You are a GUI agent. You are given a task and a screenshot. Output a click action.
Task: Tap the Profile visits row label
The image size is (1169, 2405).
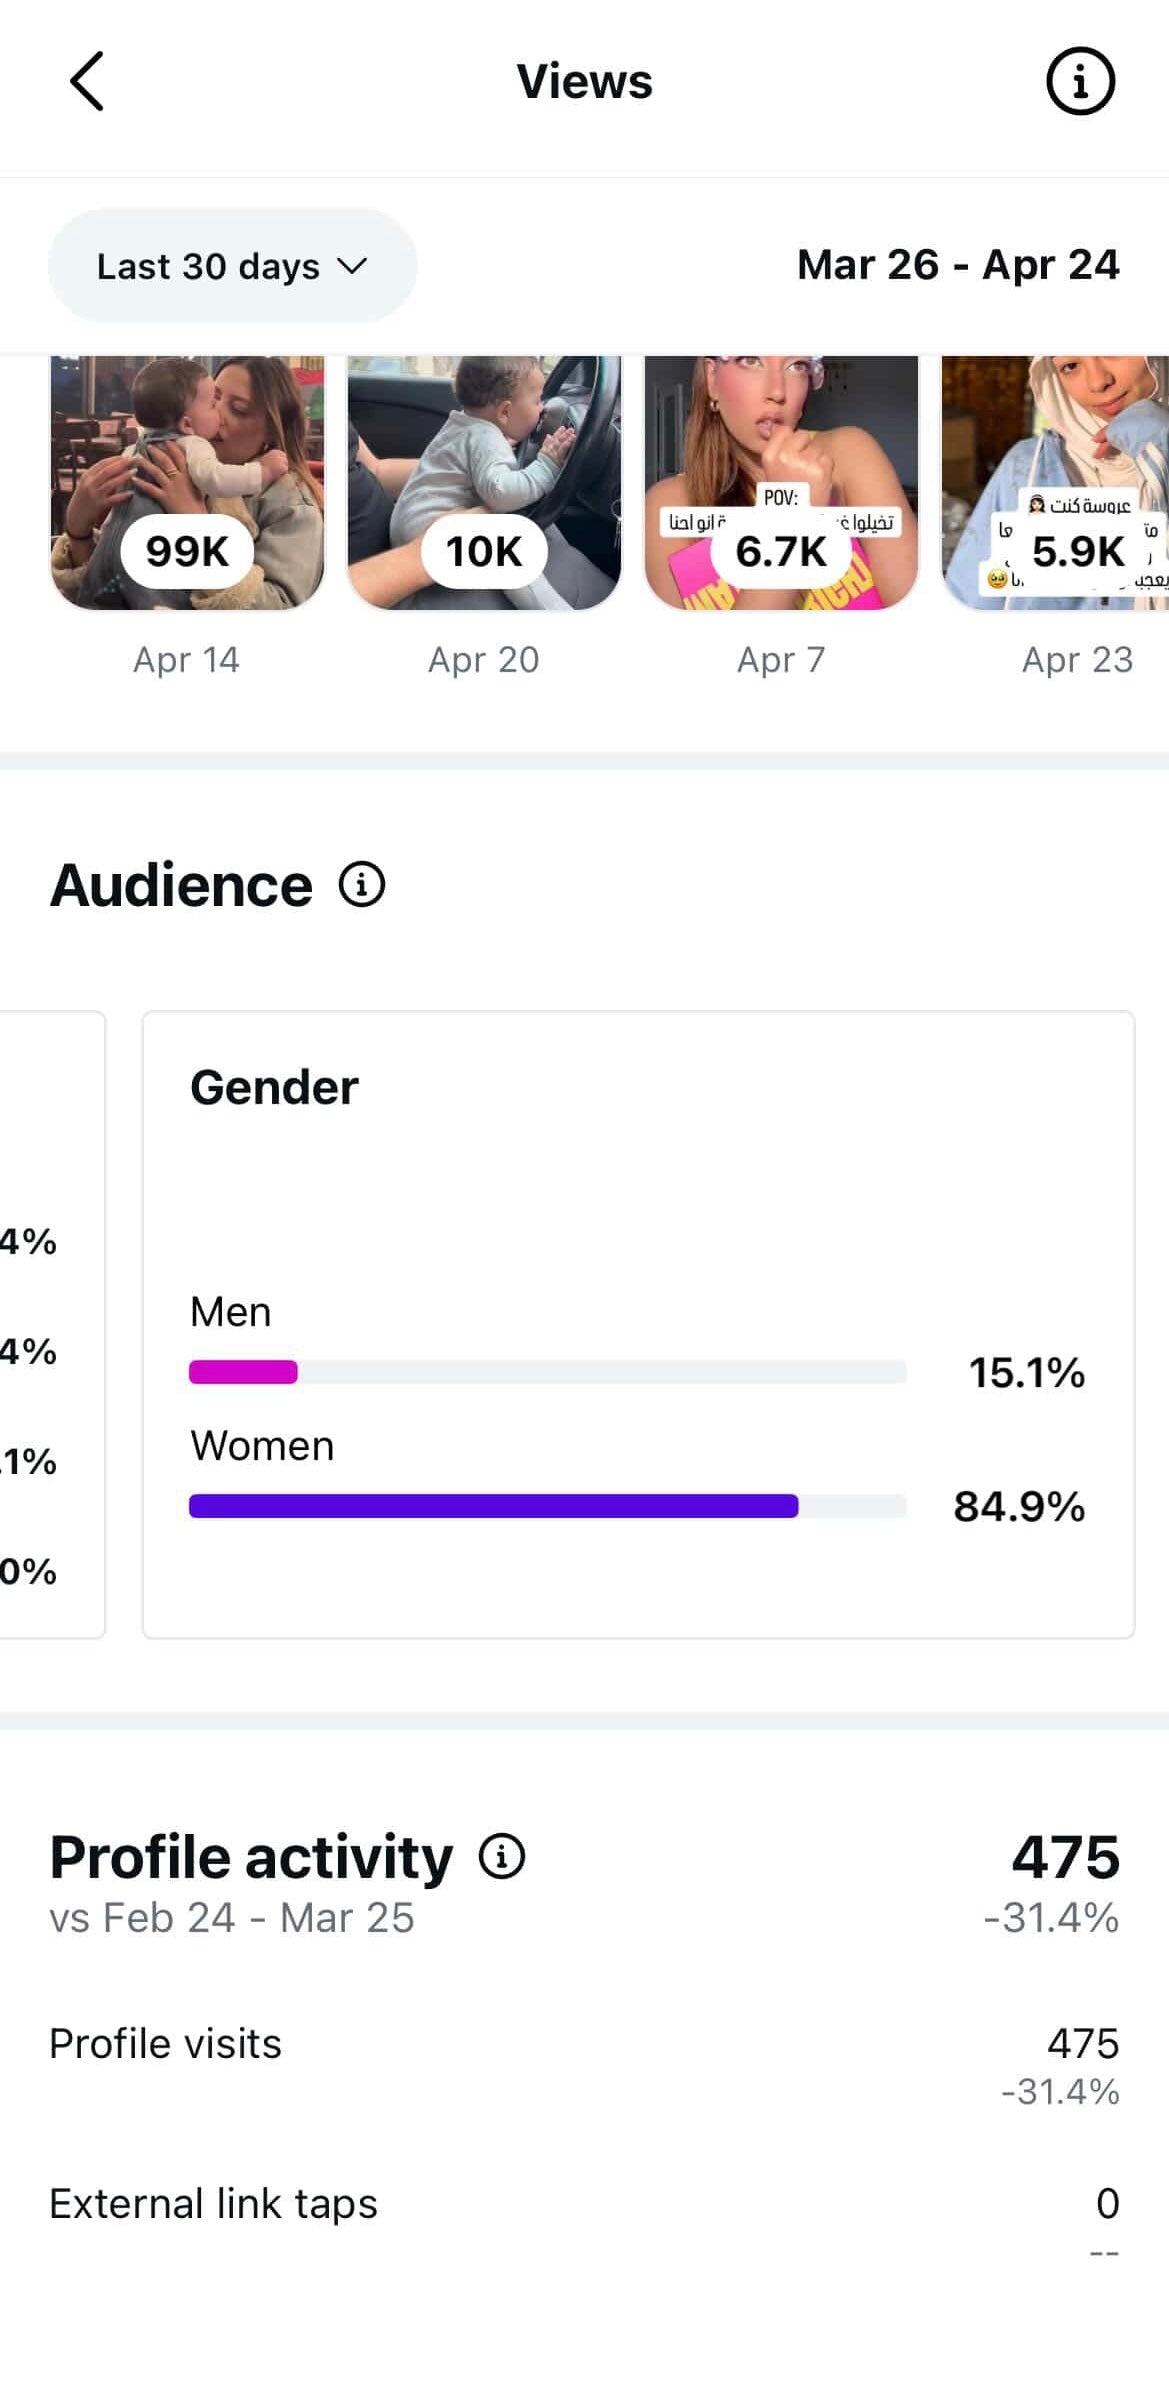(x=165, y=2043)
